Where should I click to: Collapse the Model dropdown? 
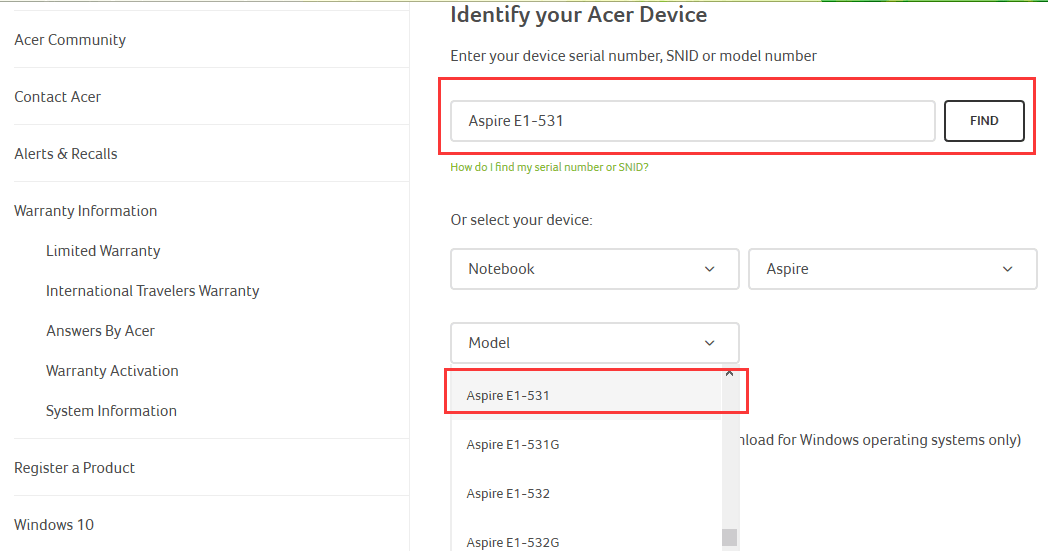[x=595, y=343]
